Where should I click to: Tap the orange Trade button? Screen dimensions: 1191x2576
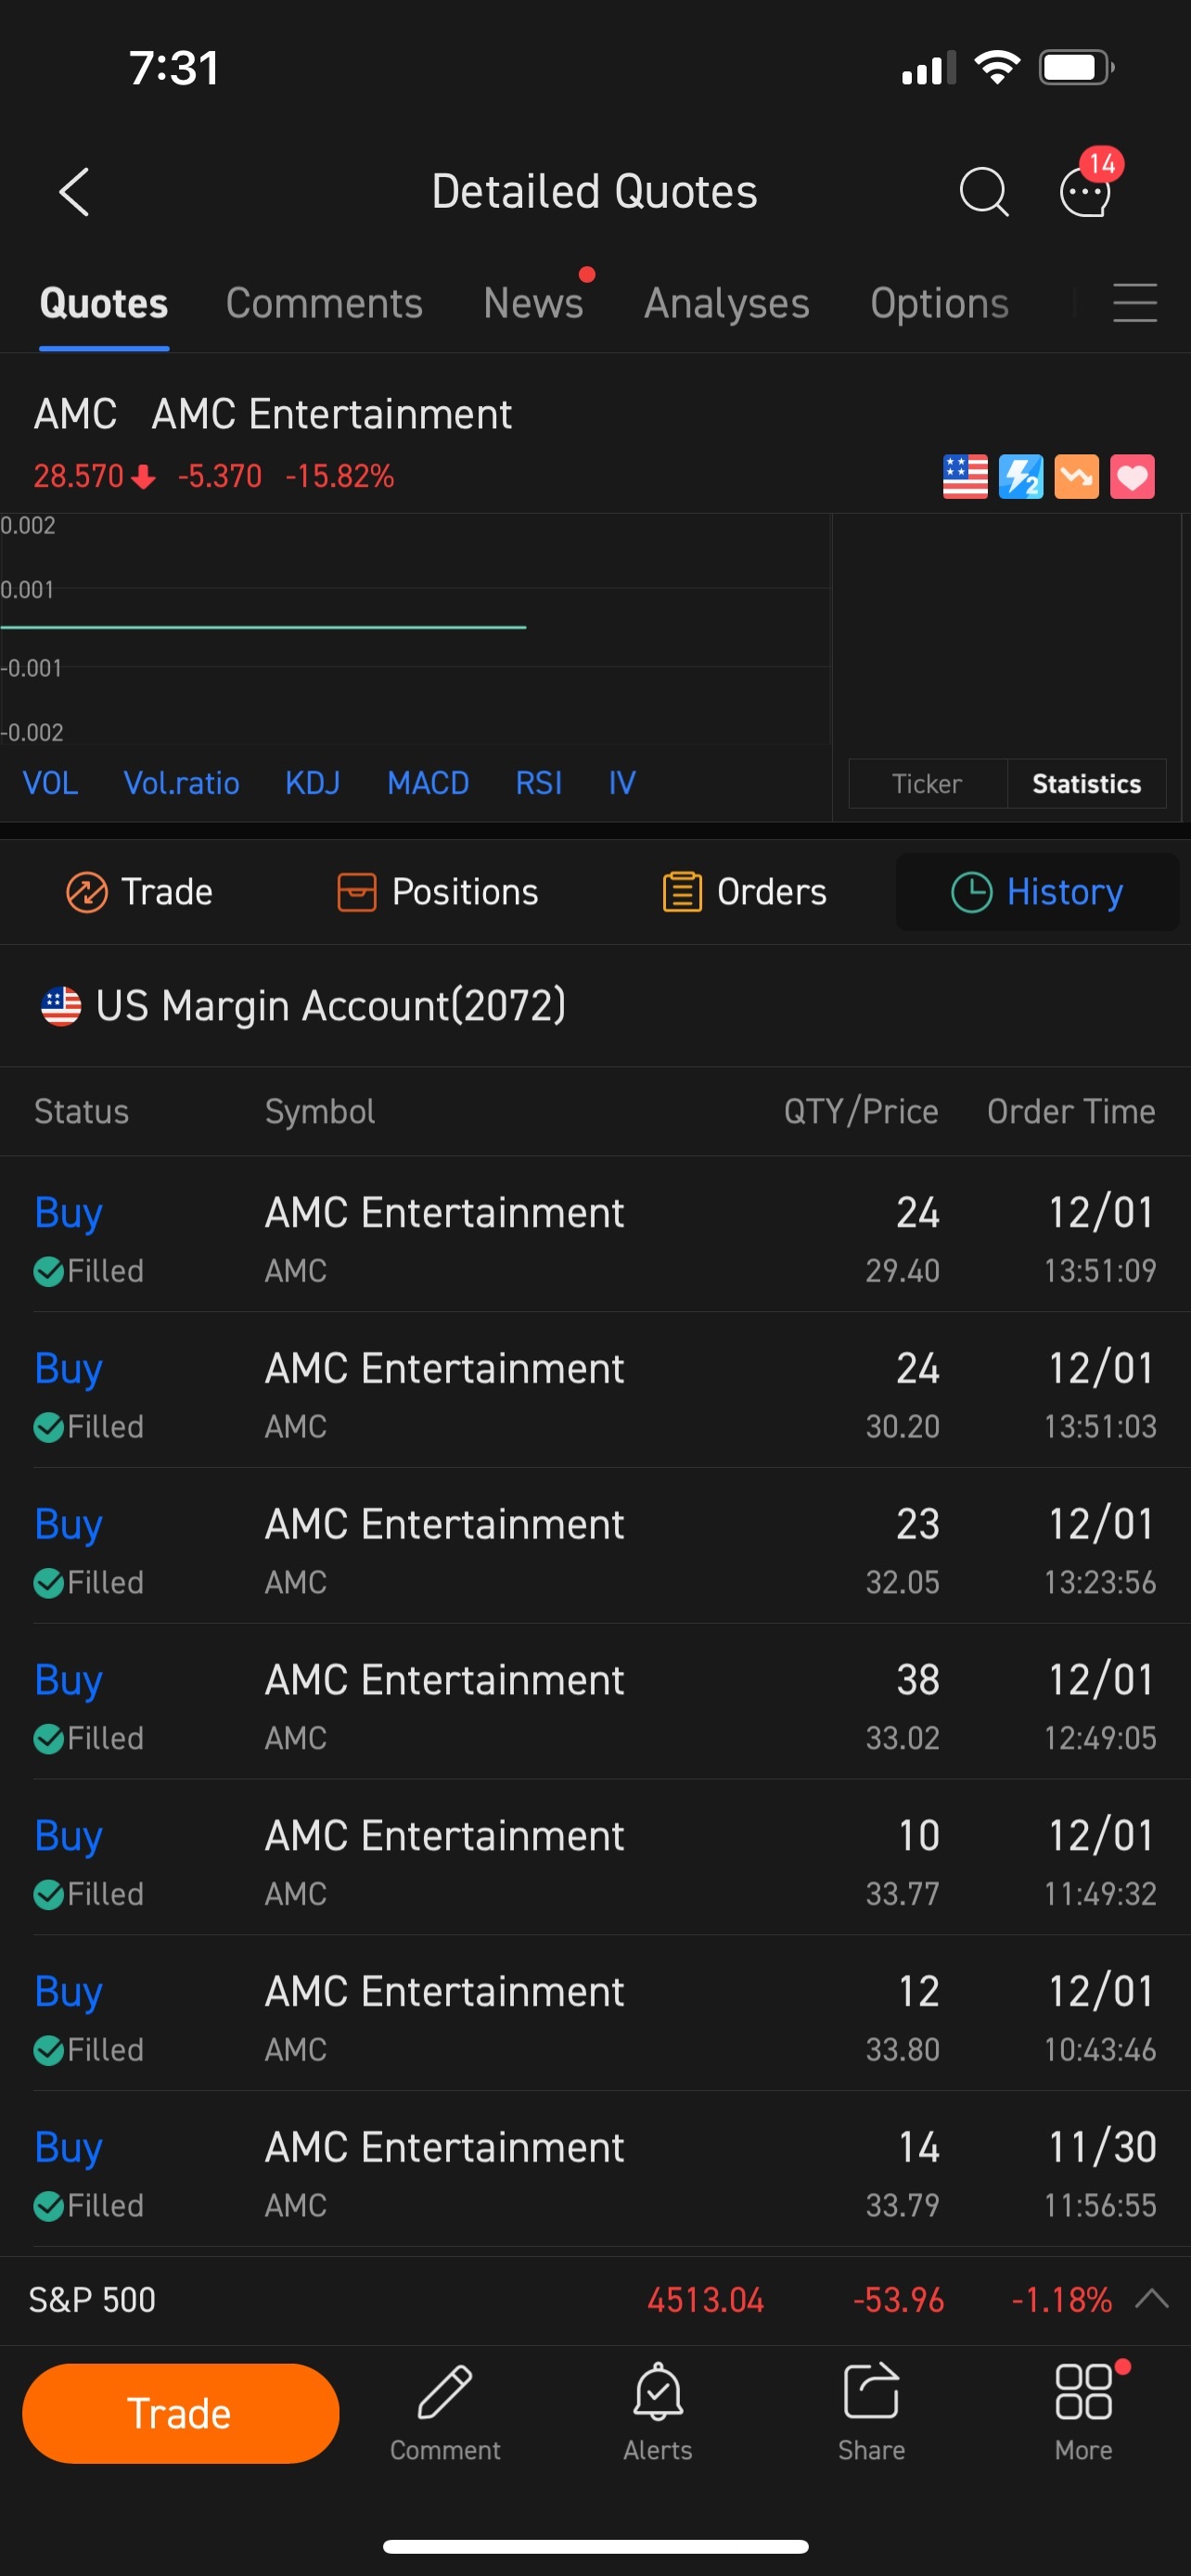(x=181, y=2413)
